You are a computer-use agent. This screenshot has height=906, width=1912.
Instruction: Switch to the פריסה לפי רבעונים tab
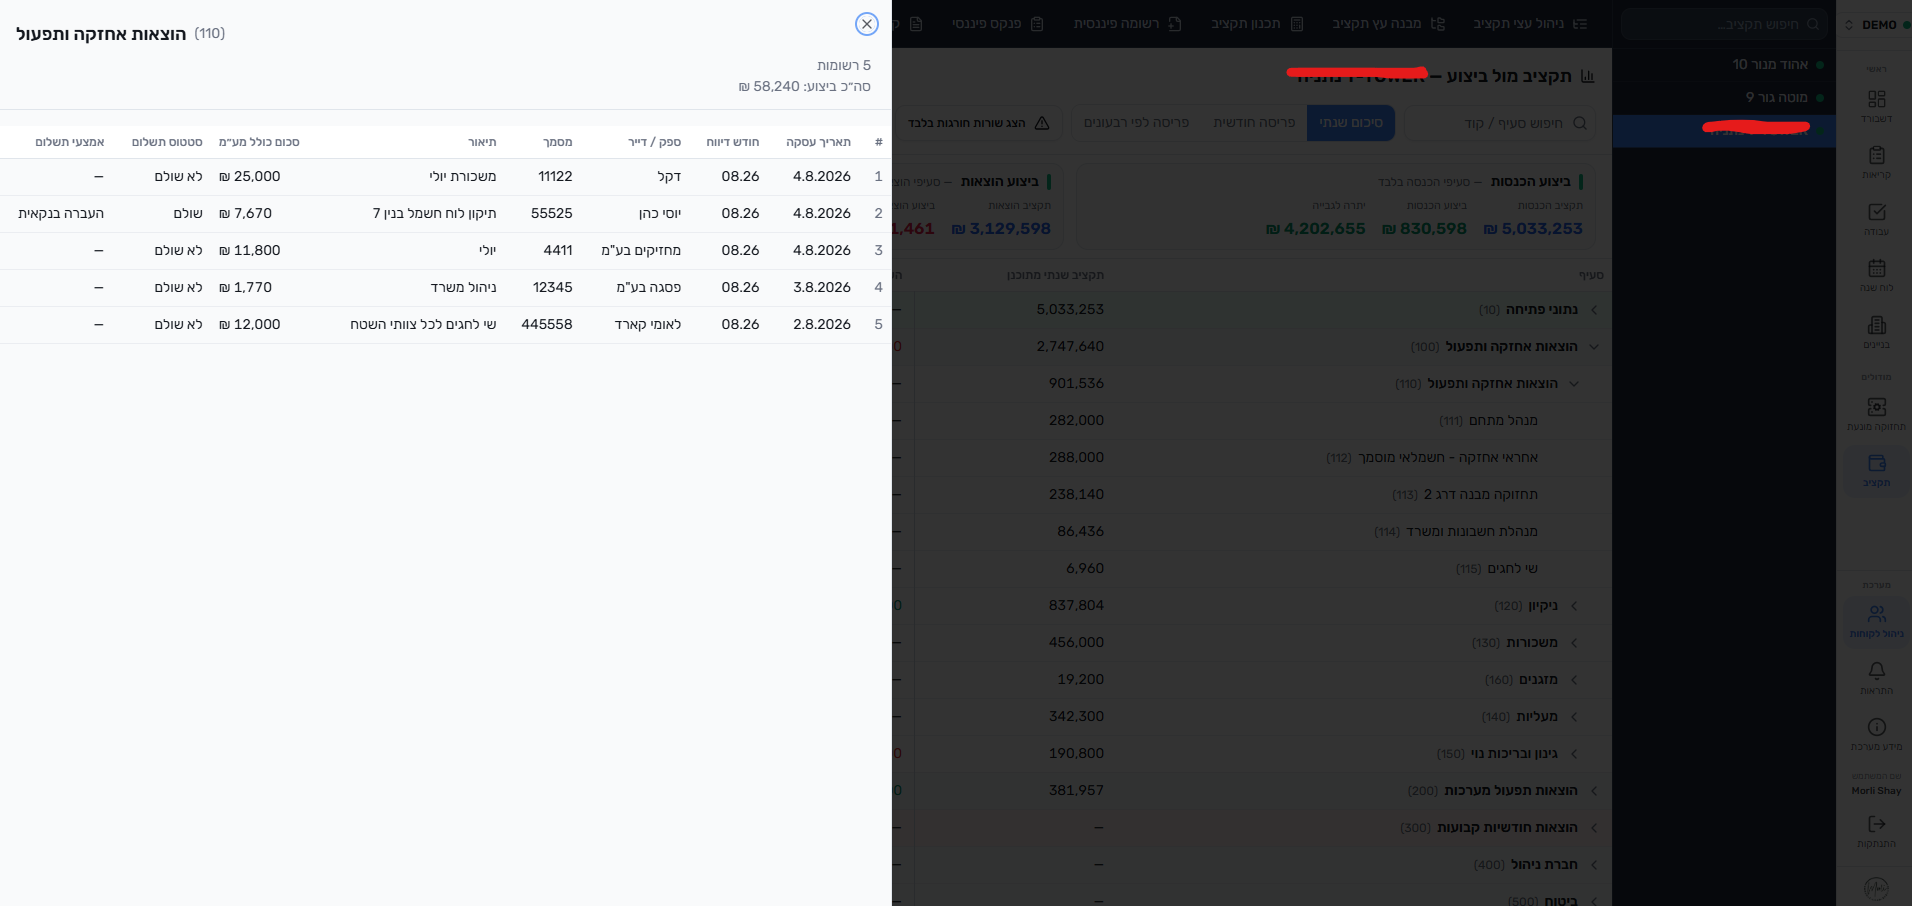1137,123
